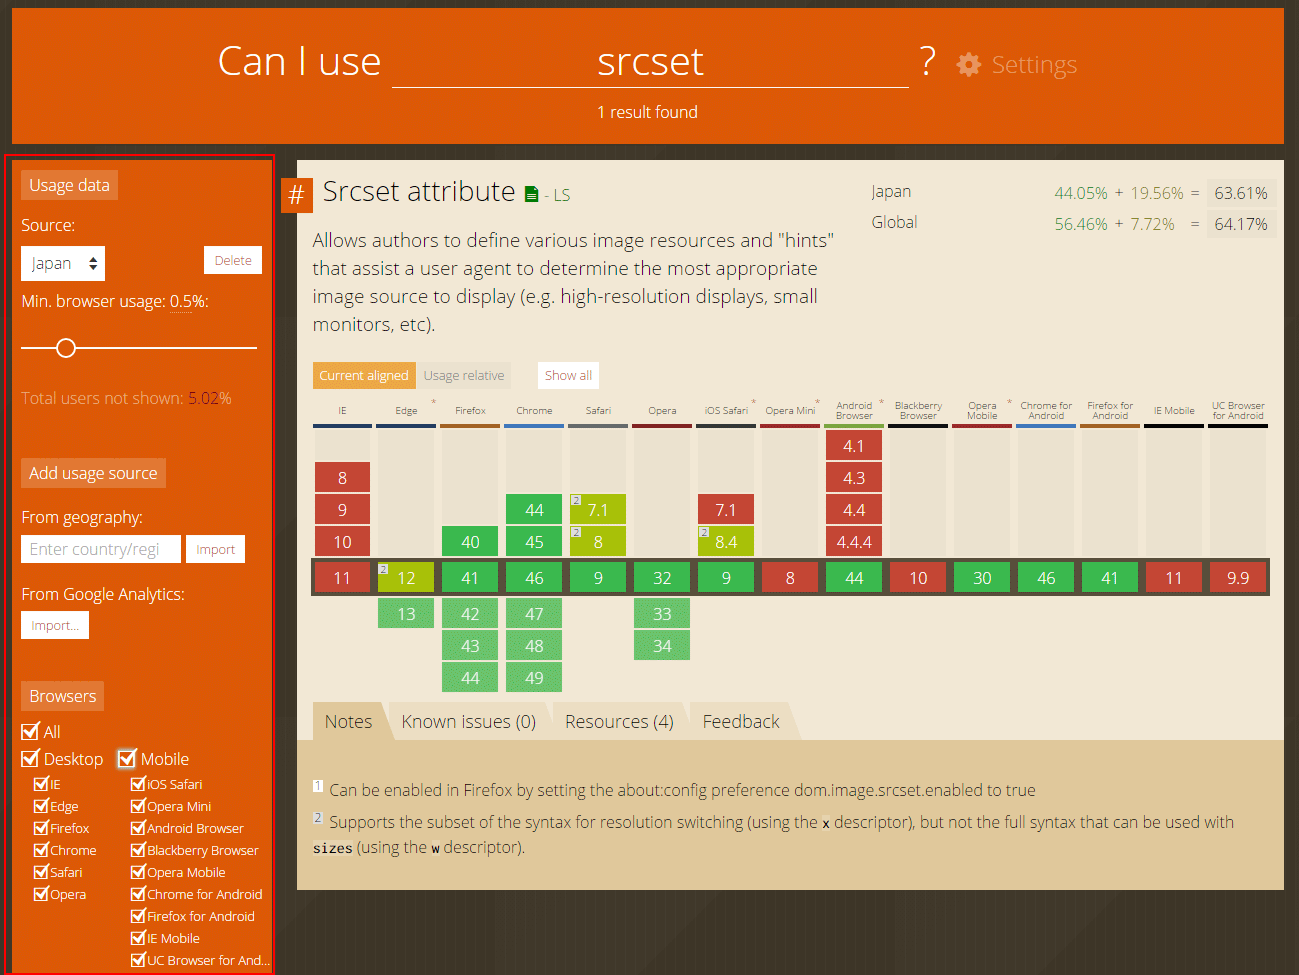The height and width of the screenshot is (975, 1299).
Task: Open the Resources (4) tab
Action: coord(619,721)
